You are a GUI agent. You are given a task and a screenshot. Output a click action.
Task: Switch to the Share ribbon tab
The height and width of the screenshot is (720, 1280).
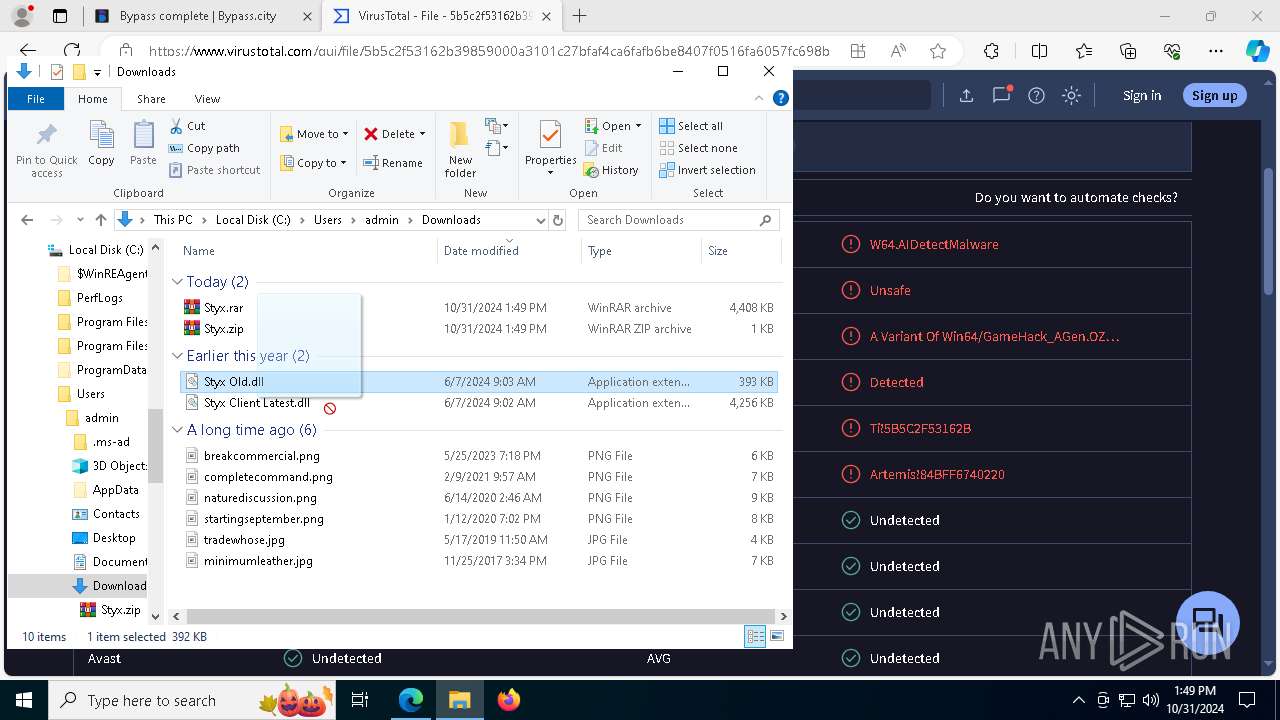pos(151,99)
